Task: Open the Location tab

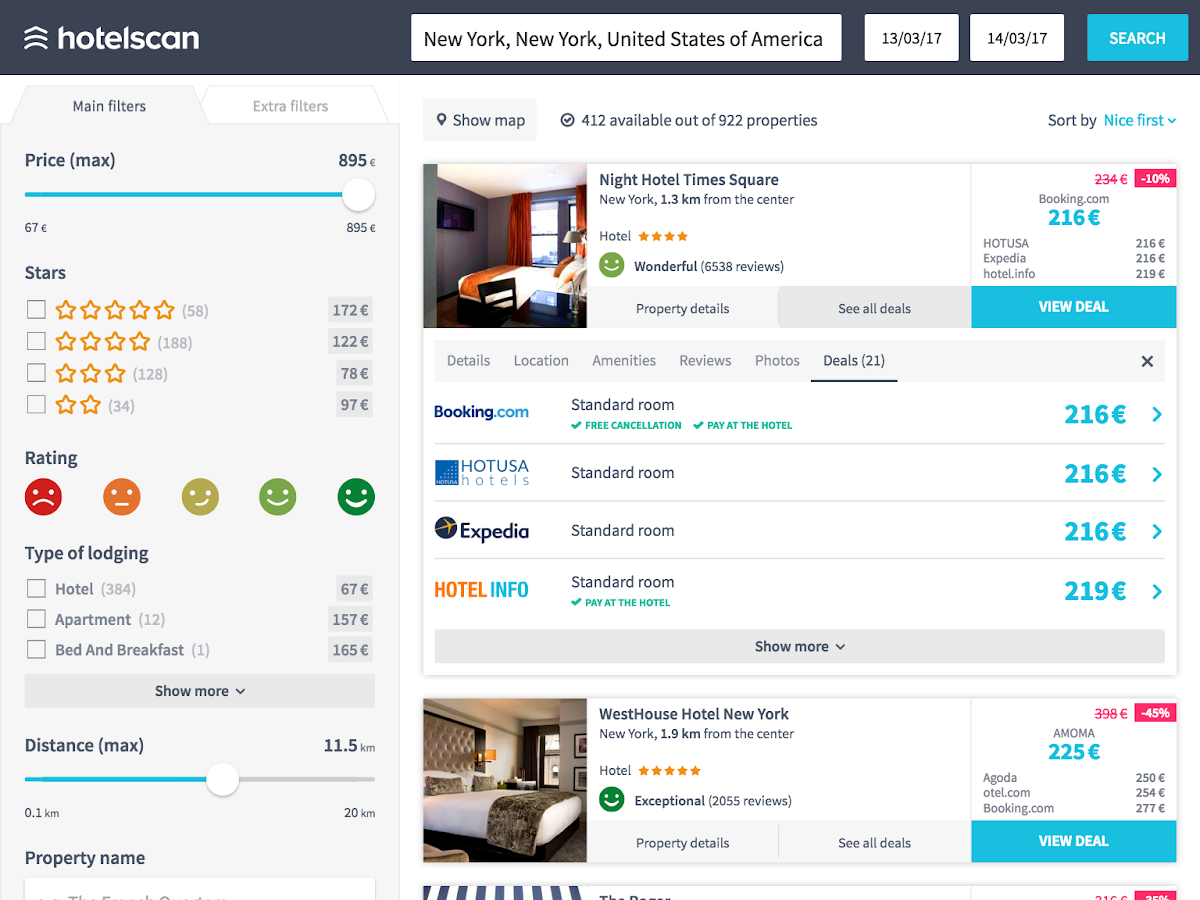Action: pos(541,361)
